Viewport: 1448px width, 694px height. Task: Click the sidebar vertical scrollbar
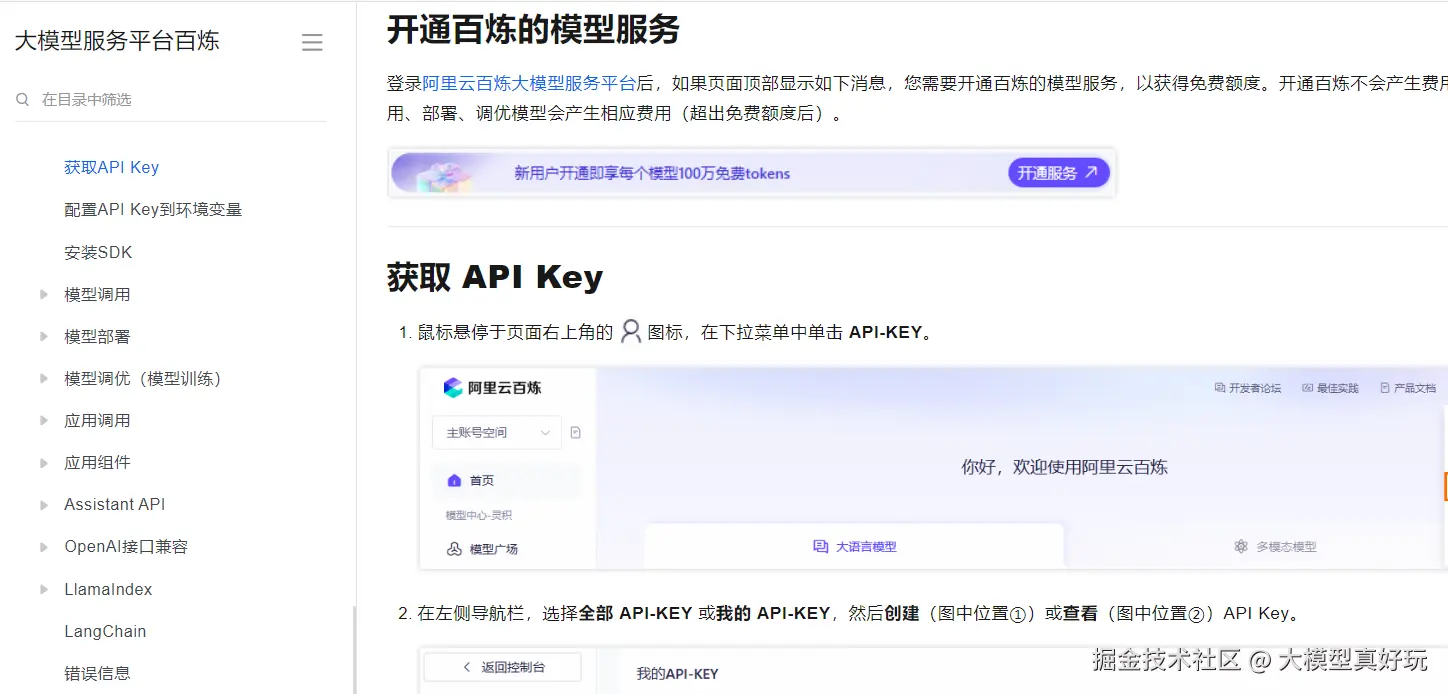(x=355, y=650)
